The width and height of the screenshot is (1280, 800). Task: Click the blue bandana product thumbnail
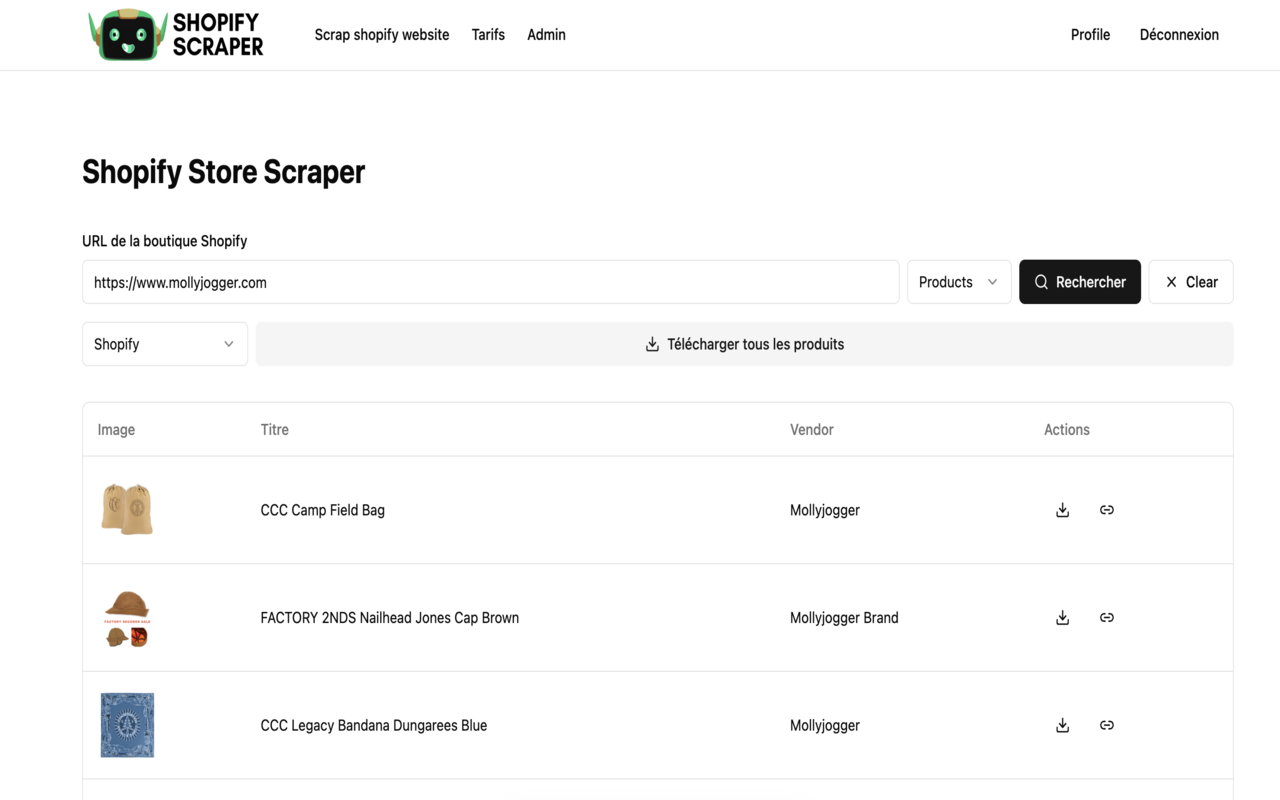127,726
